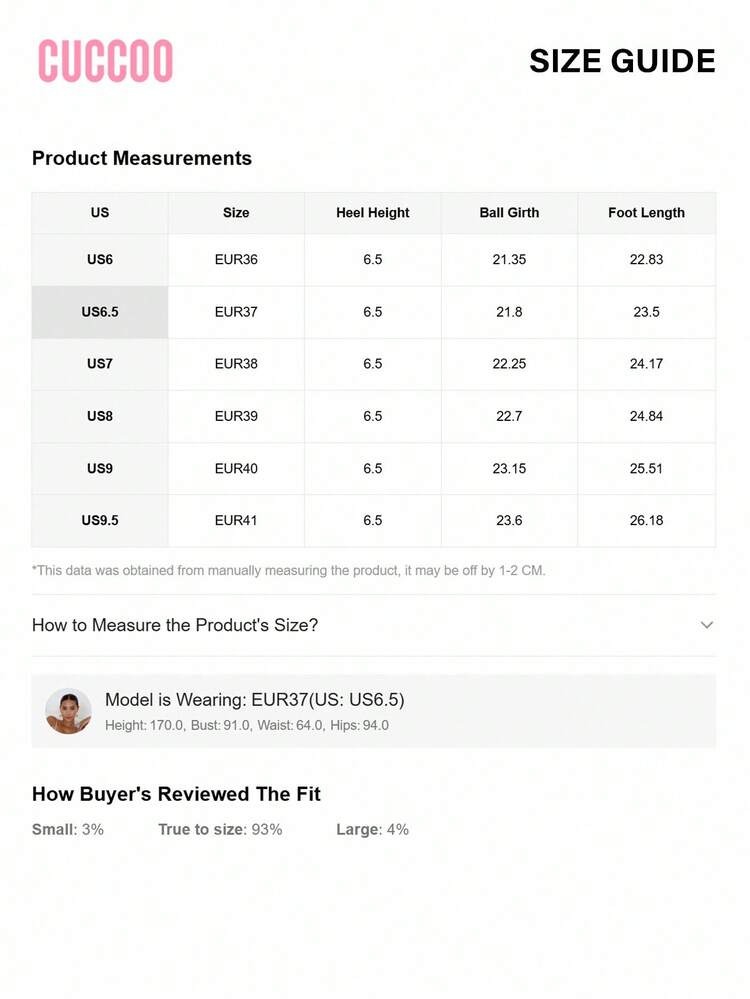Click the Ball Girth column header
Image resolution: width=750 pixels, height=999 pixels.
[x=509, y=213]
